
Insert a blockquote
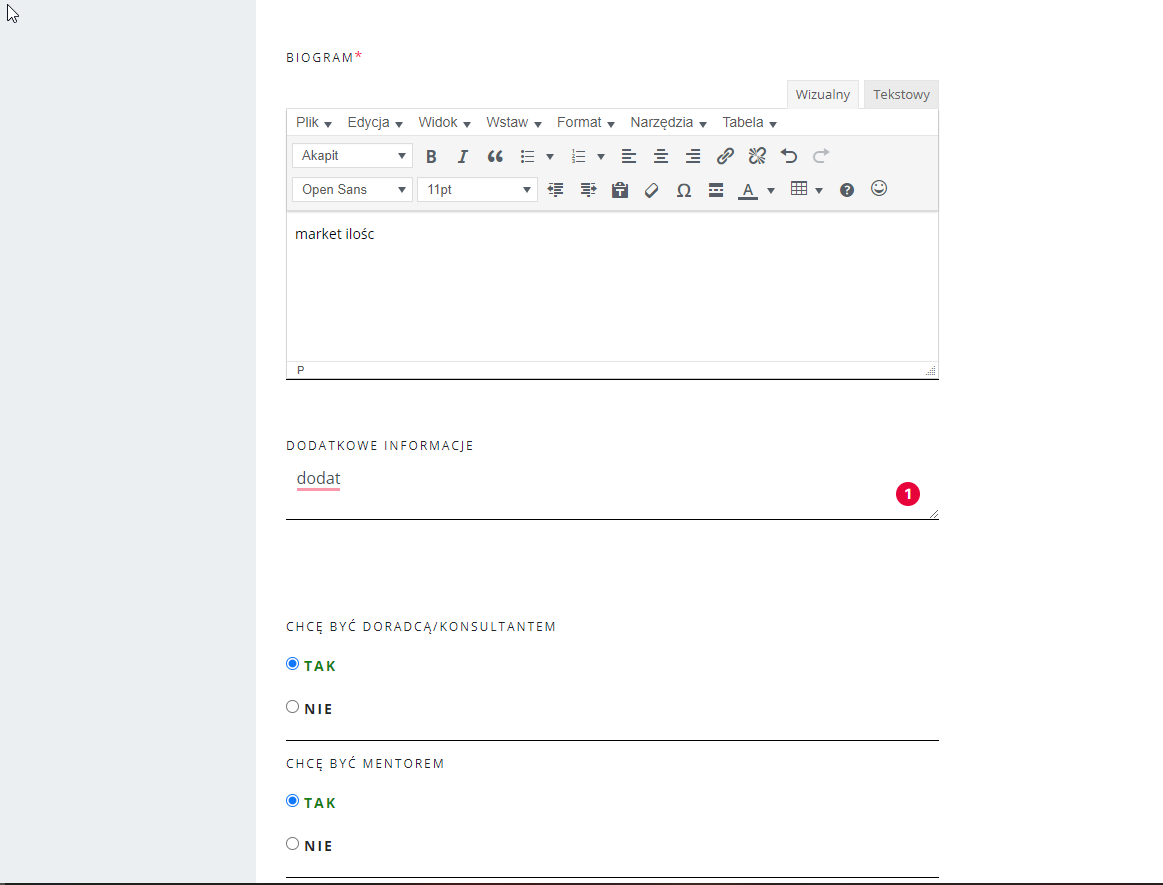coord(495,156)
